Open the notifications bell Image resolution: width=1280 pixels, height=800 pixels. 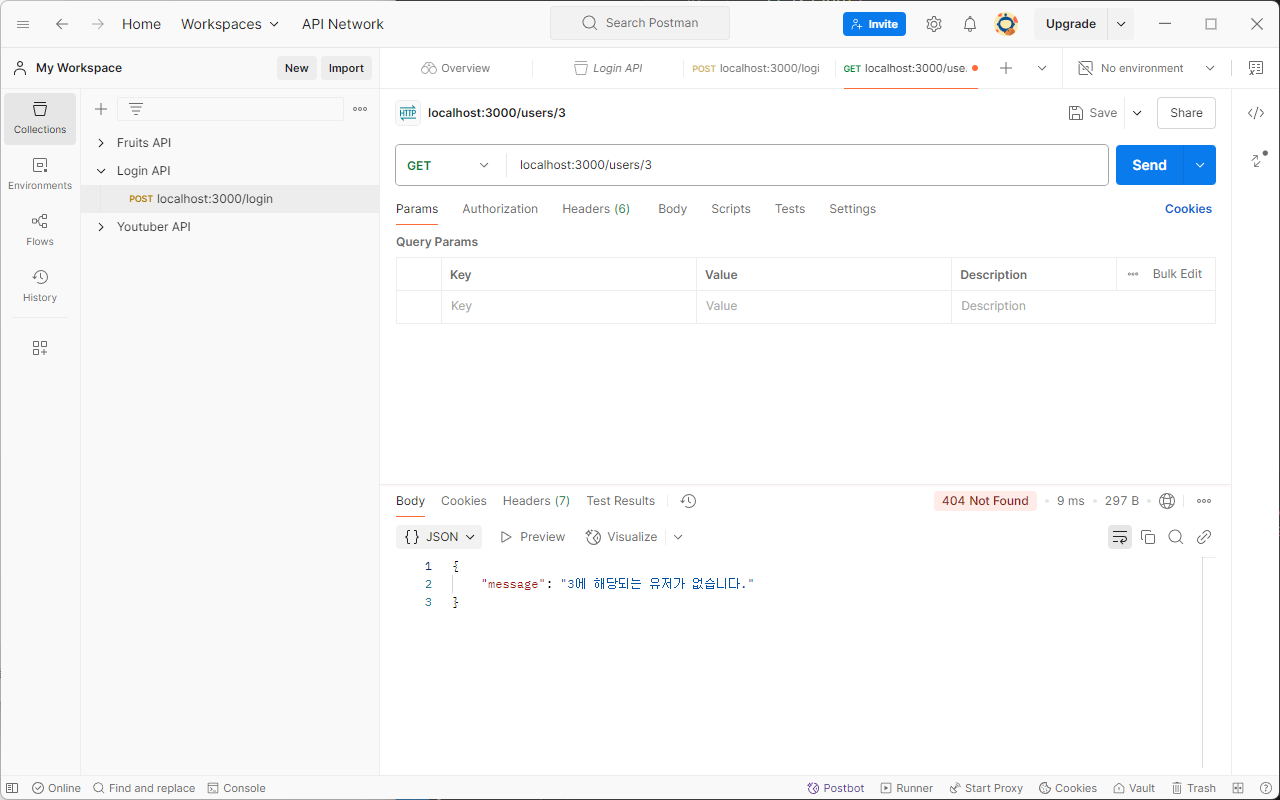(970, 24)
